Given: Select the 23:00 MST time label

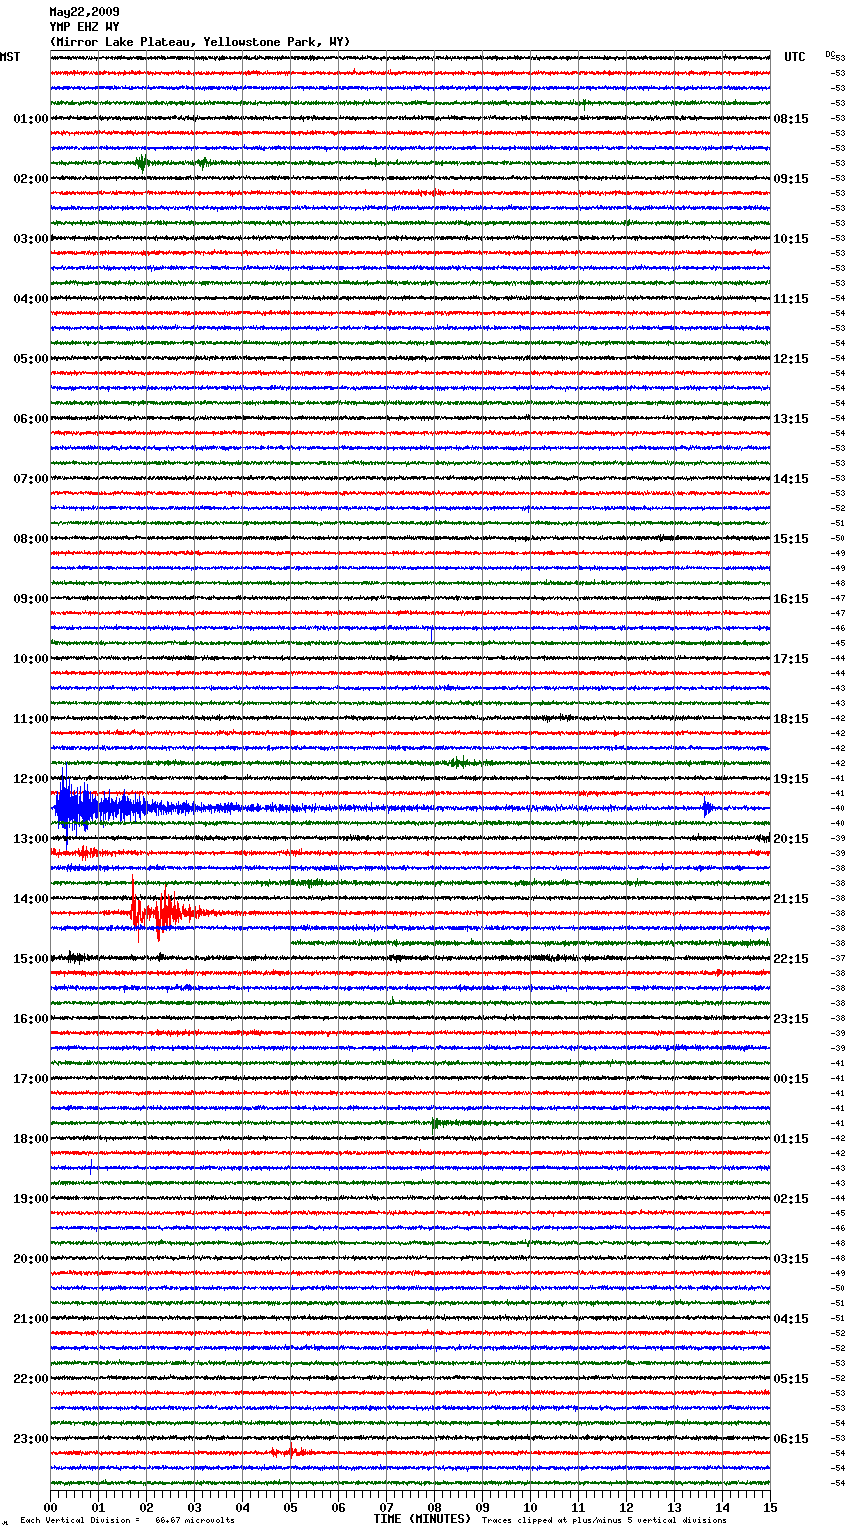Looking at the screenshot, I should click(30, 1439).
